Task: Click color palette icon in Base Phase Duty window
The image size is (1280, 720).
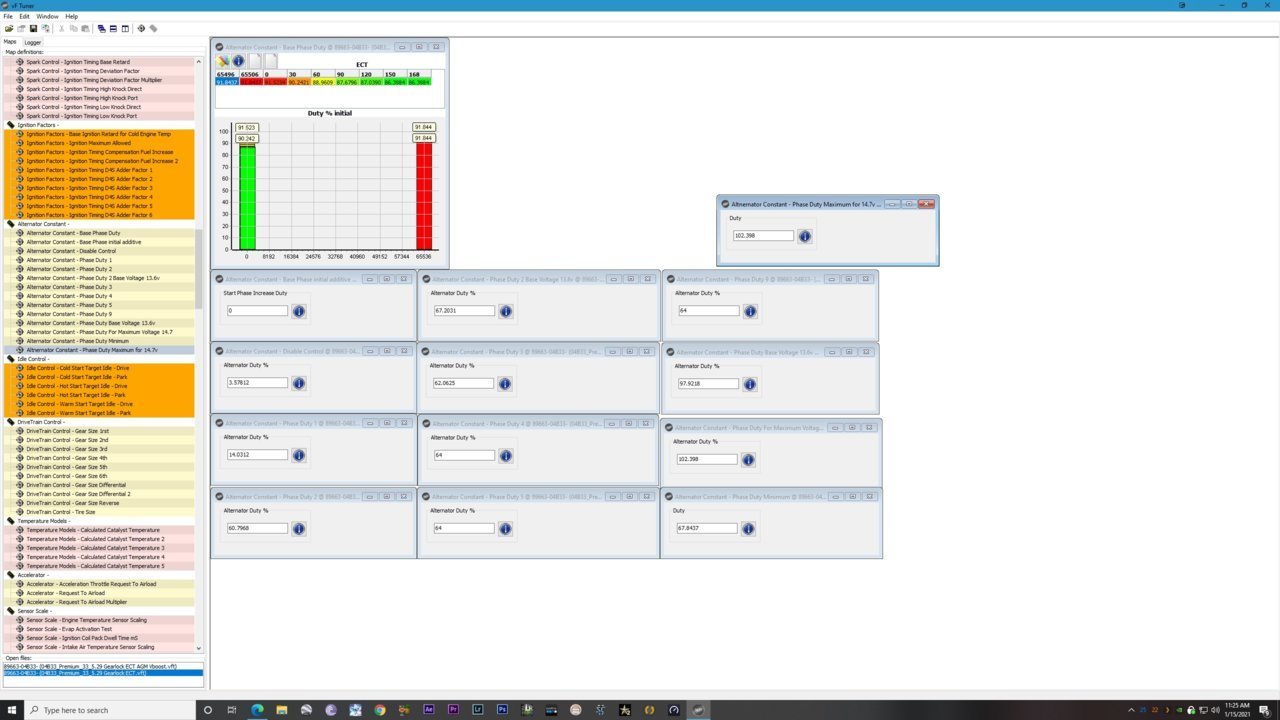Action: 223,61
